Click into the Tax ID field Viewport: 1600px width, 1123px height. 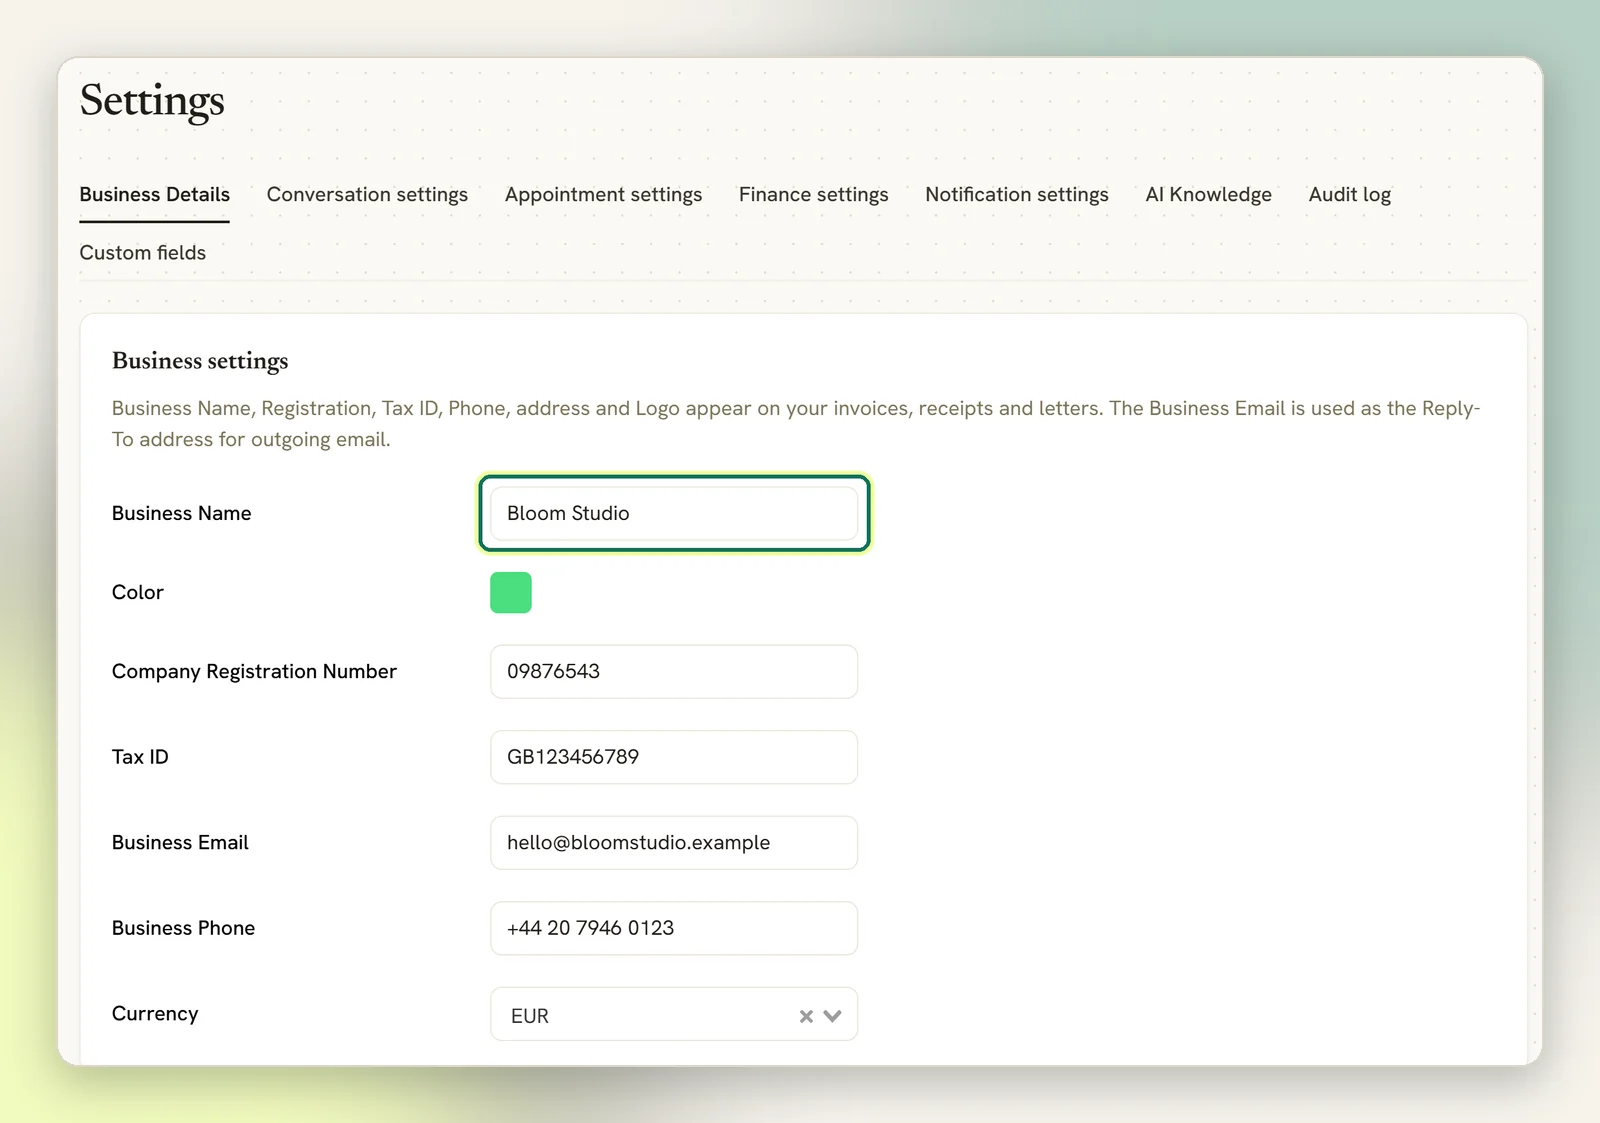pos(674,757)
